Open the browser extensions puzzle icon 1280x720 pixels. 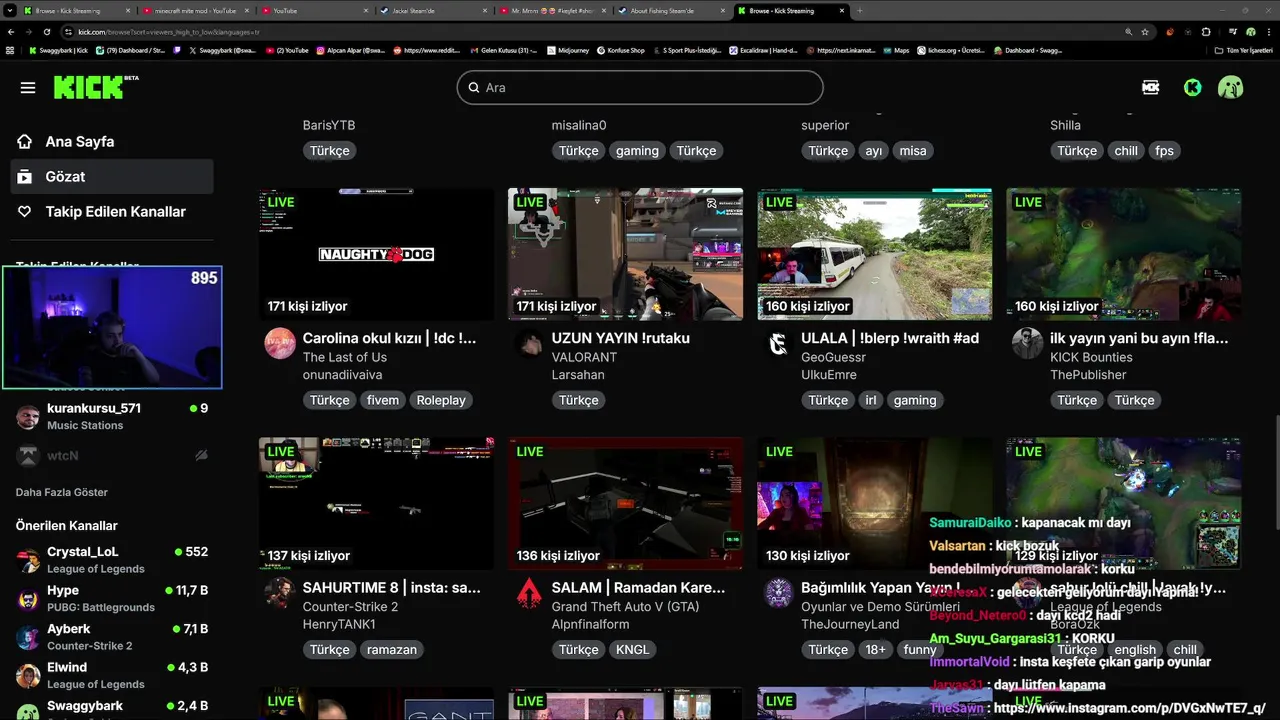[1206, 32]
